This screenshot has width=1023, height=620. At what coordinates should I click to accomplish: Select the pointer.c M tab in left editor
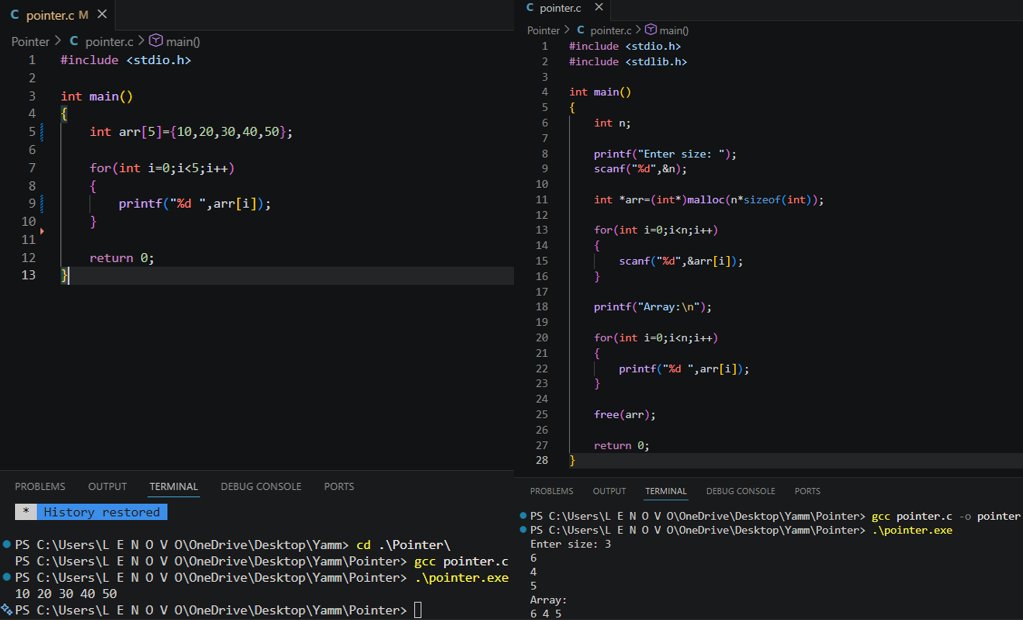(x=57, y=14)
